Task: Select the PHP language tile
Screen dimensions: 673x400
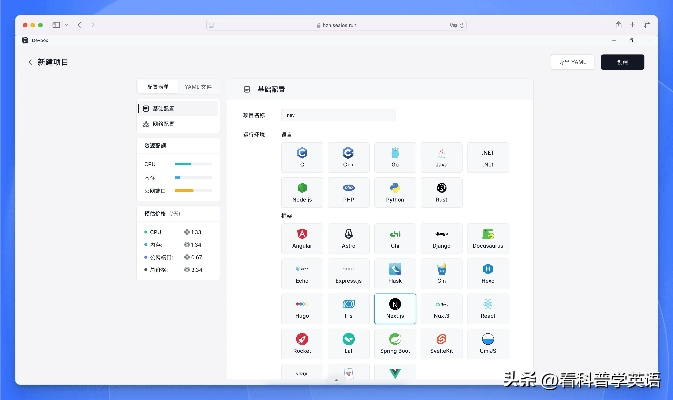Action: 348,191
